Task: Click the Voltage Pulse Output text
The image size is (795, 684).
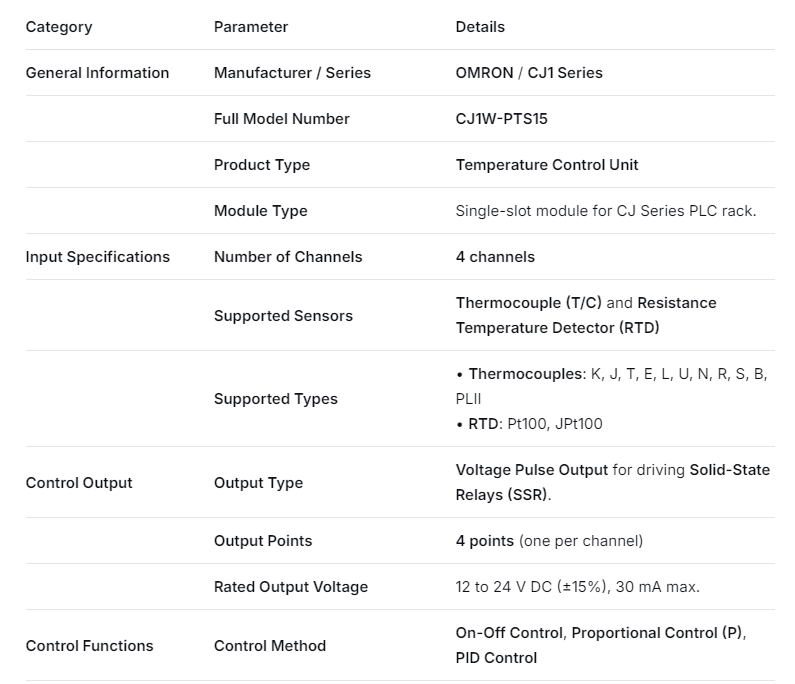Action: [532, 470]
